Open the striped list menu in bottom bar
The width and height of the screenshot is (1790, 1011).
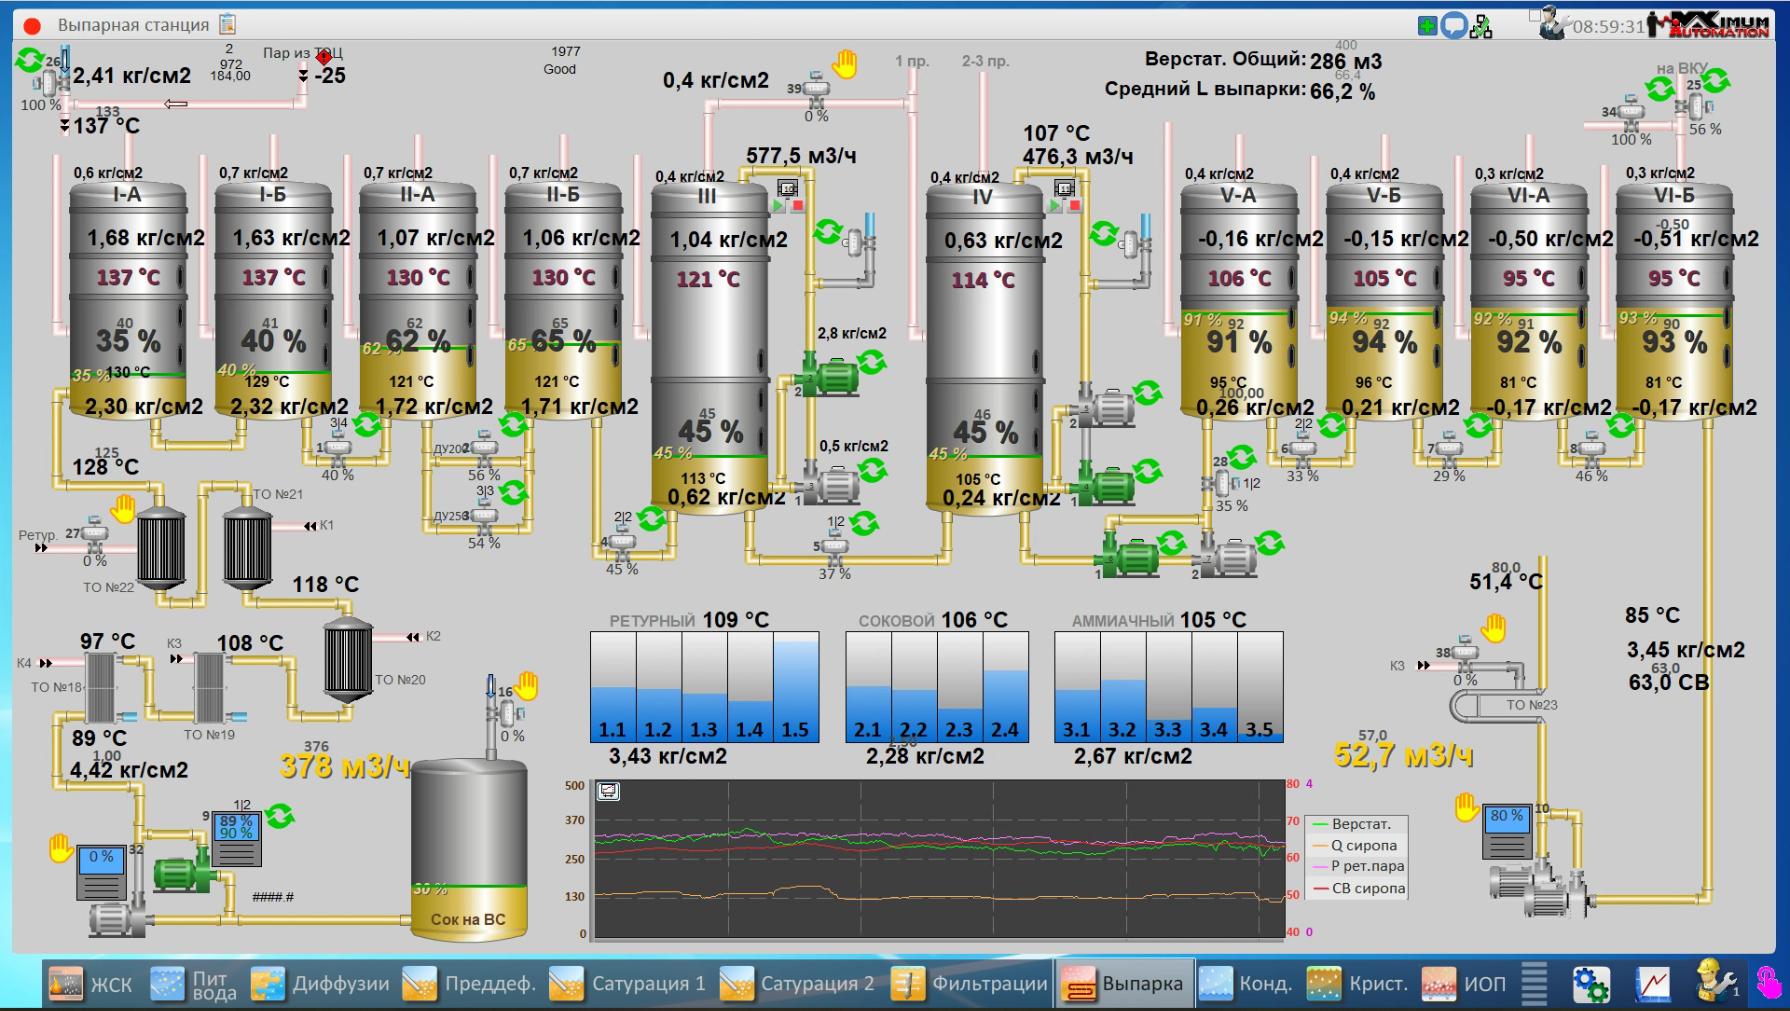click(x=1534, y=984)
